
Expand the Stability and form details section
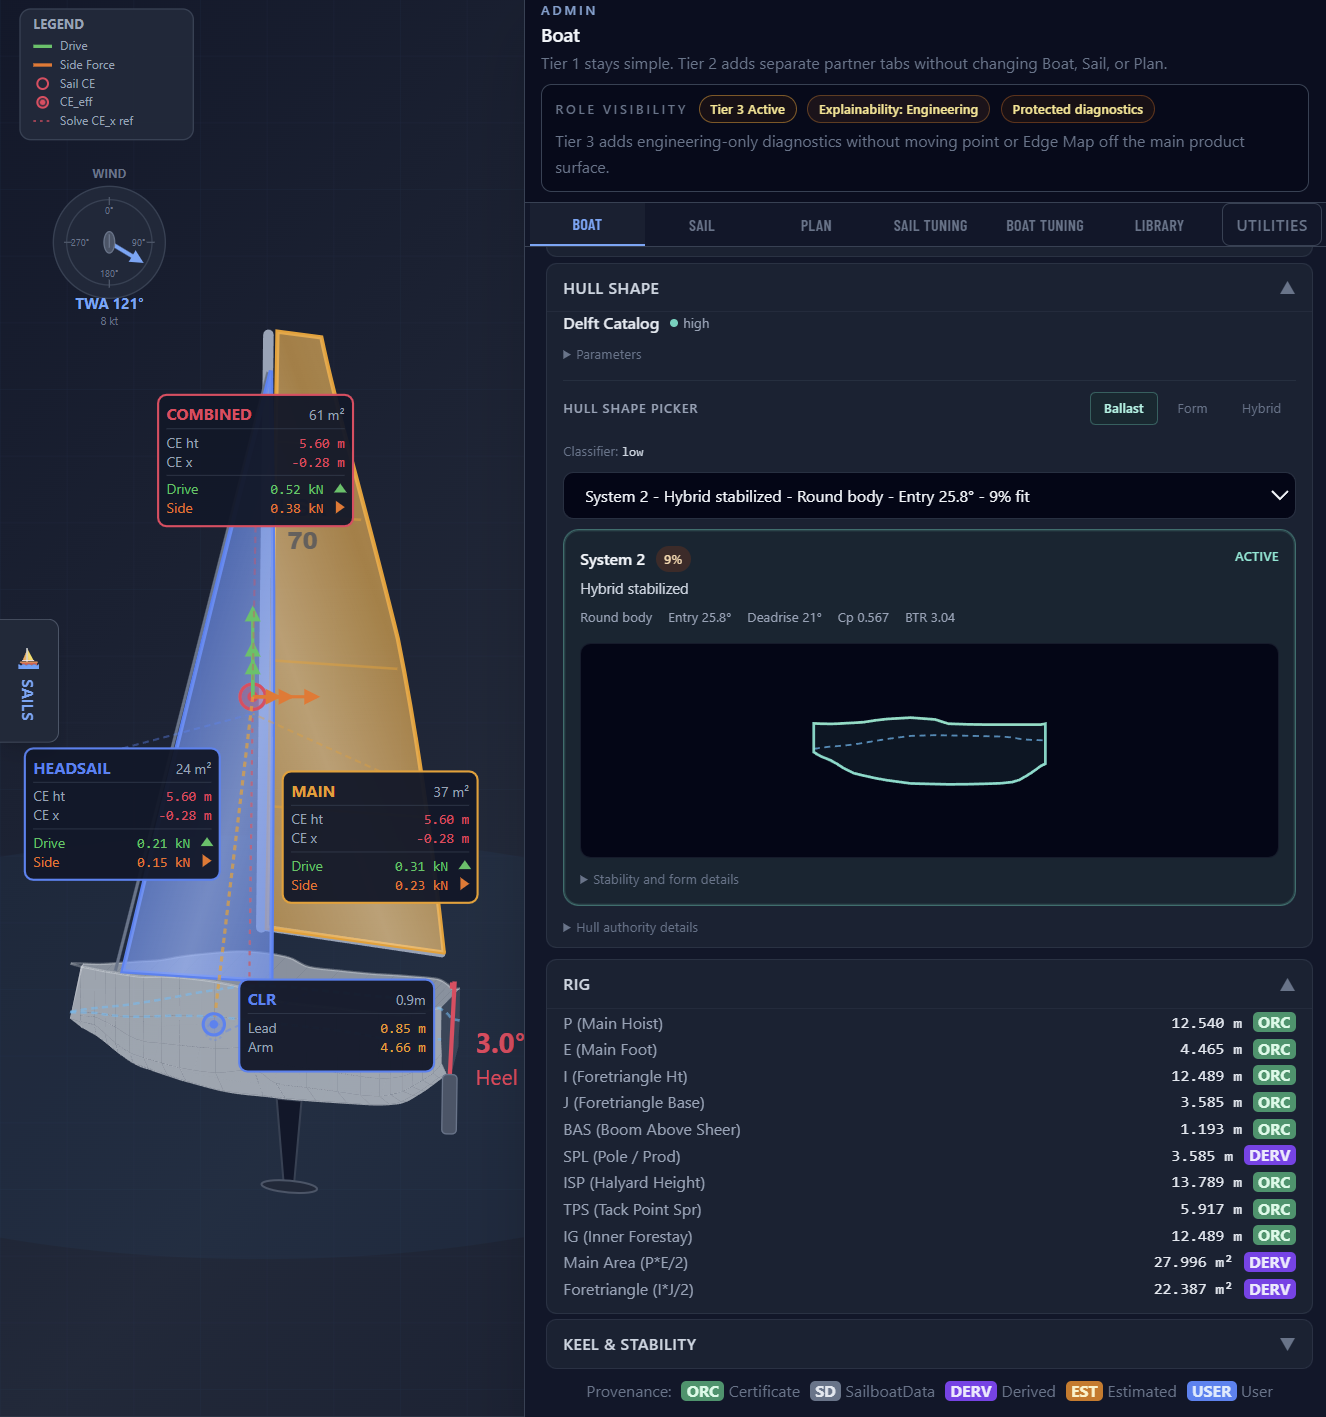(659, 879)
